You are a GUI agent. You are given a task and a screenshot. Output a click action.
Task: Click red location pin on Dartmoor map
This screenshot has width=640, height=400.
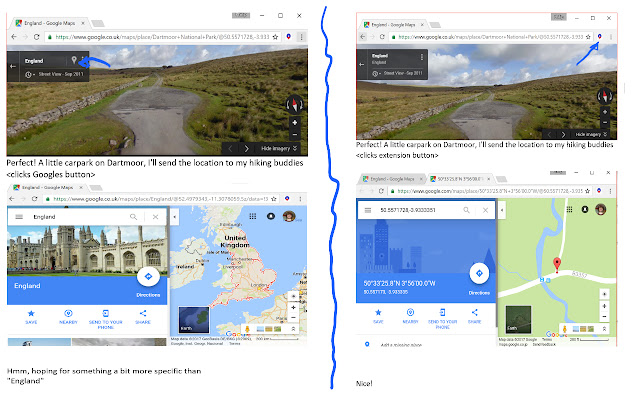[557, 264]
